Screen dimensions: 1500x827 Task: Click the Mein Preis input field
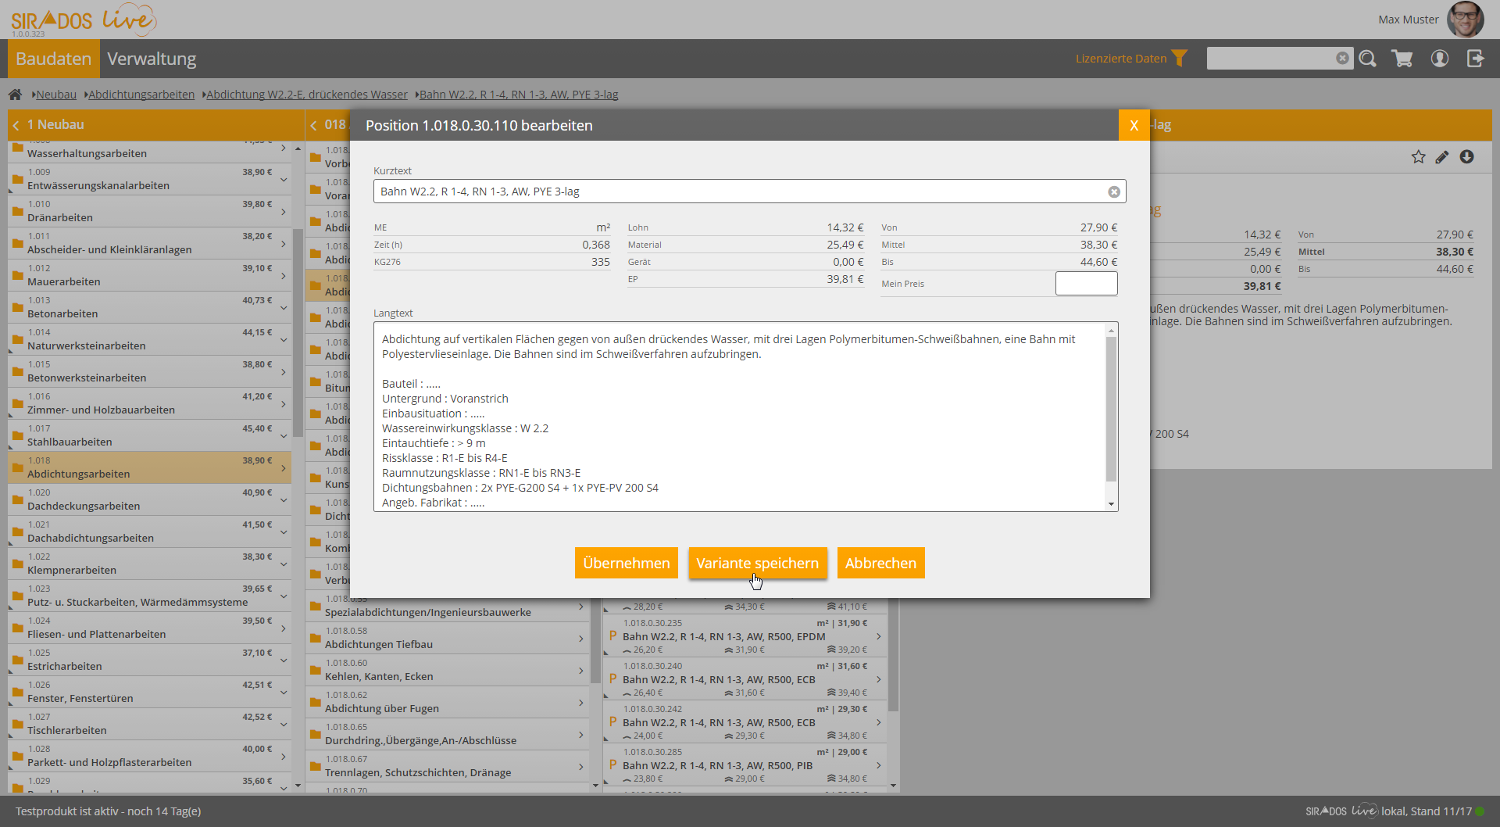(x=1086, y=284)
